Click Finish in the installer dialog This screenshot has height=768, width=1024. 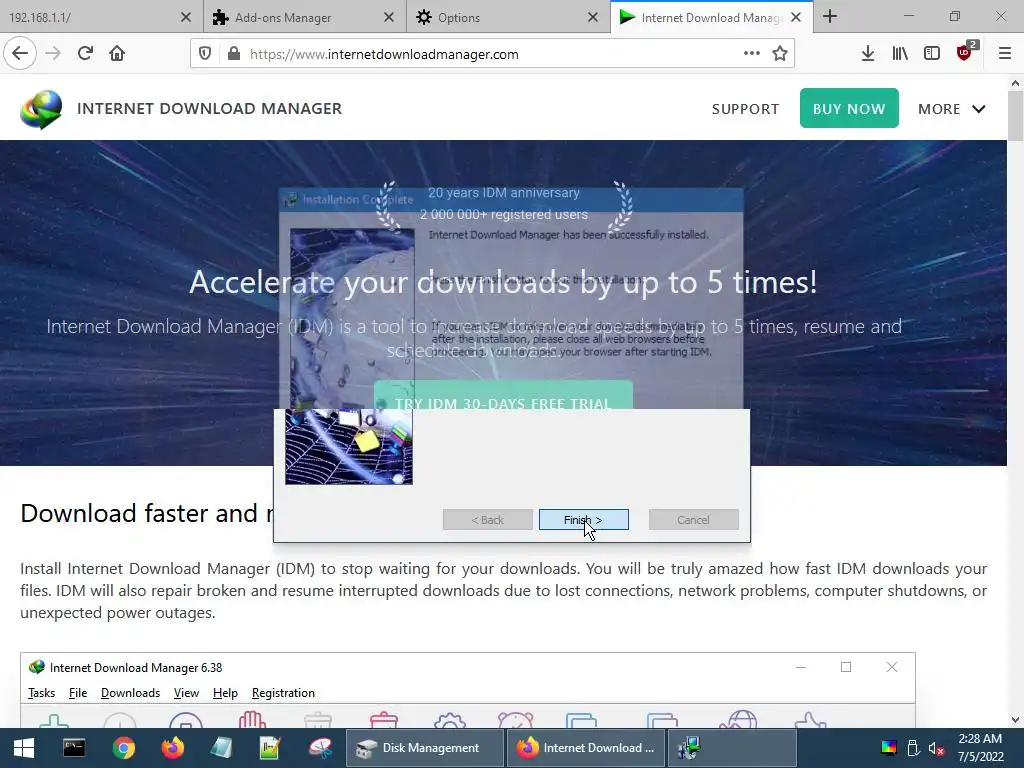point(584,520)
